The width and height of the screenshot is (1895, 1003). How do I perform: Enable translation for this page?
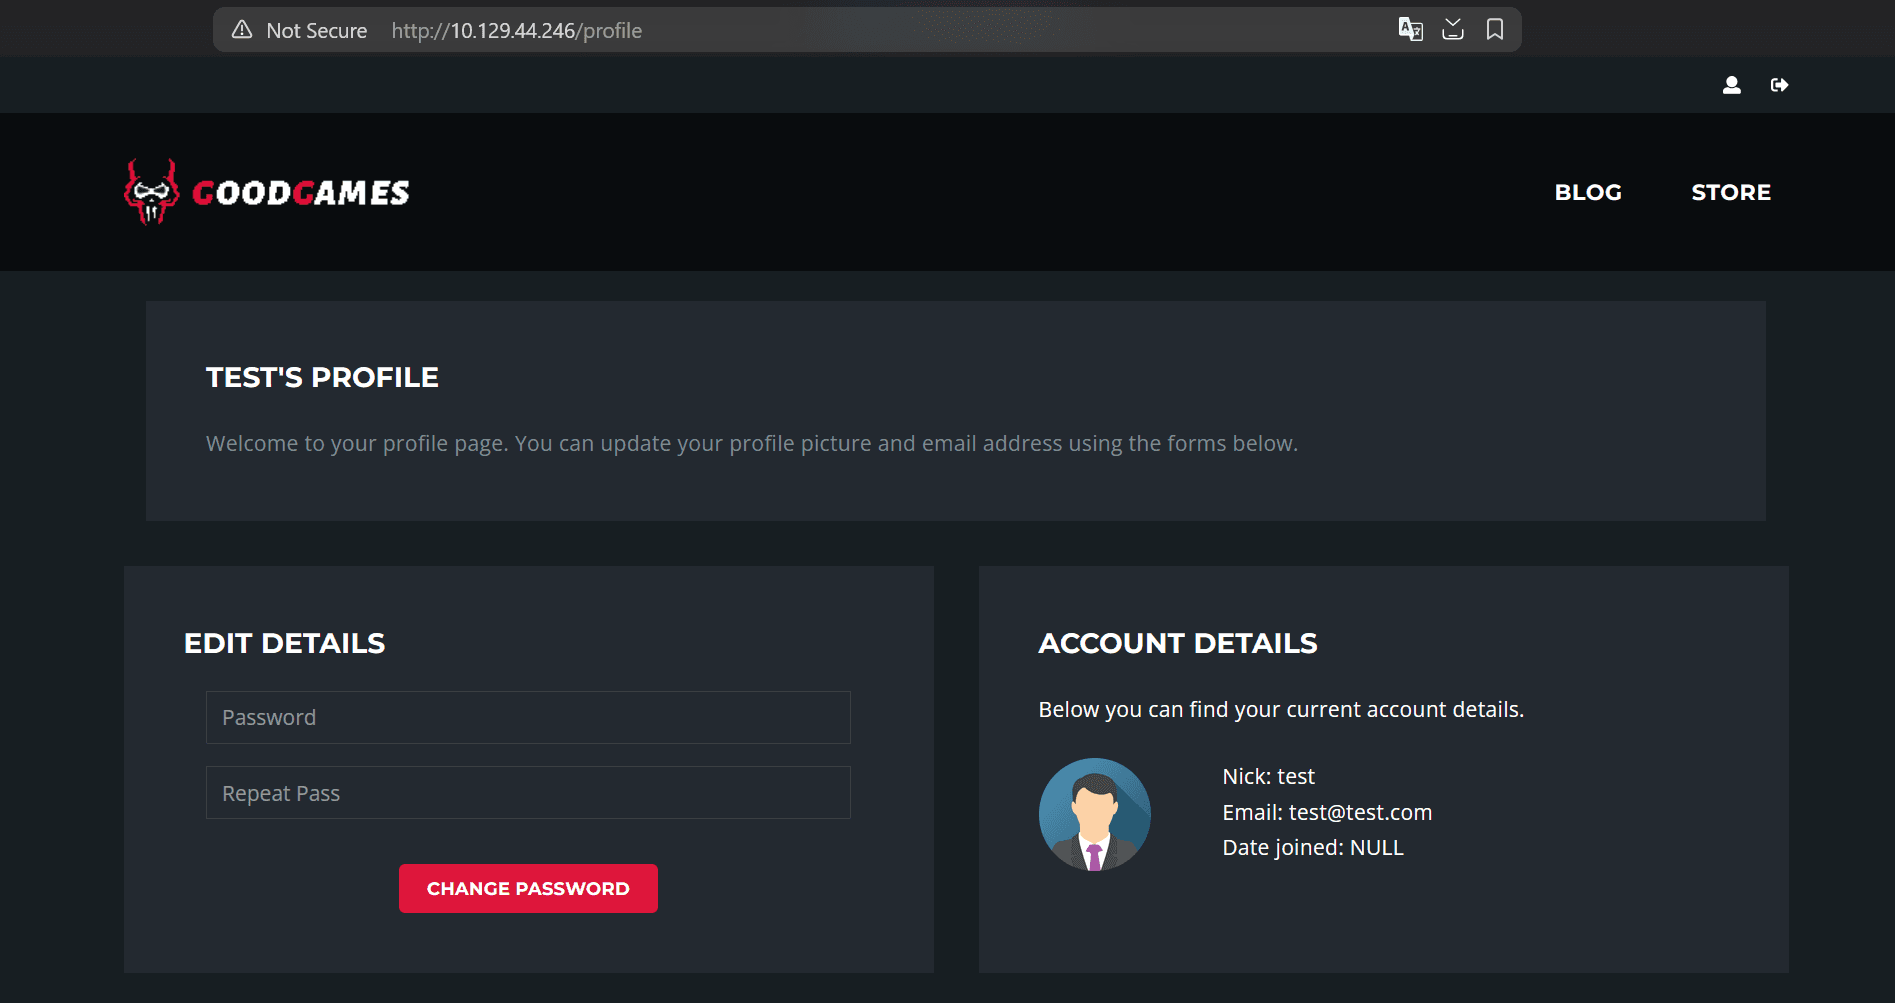coord(1410,29)
